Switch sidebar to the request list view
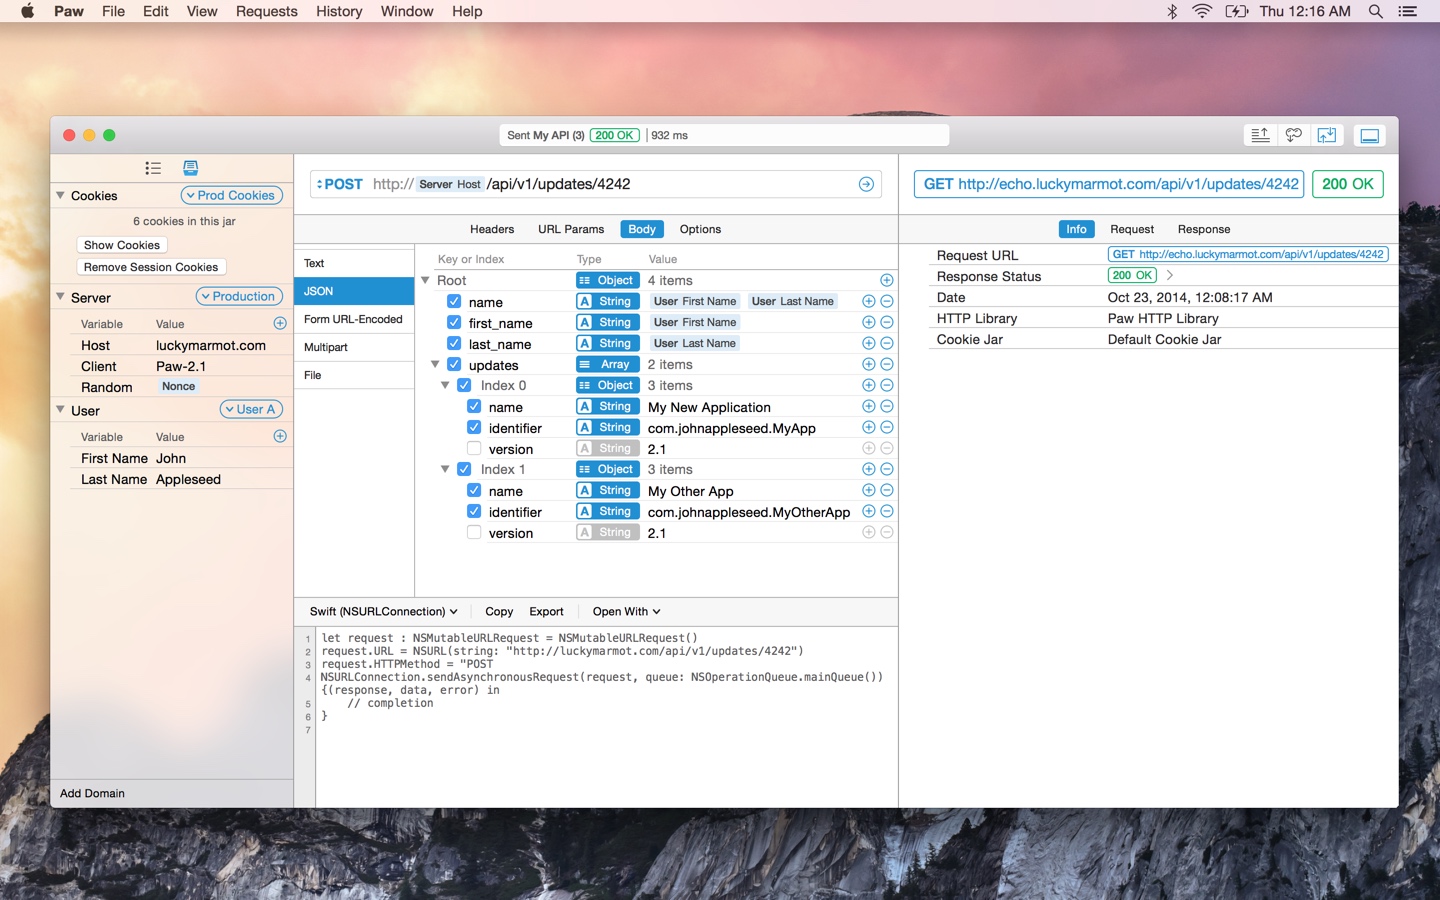Screen dimensions: 1440x900 point(153,168)
